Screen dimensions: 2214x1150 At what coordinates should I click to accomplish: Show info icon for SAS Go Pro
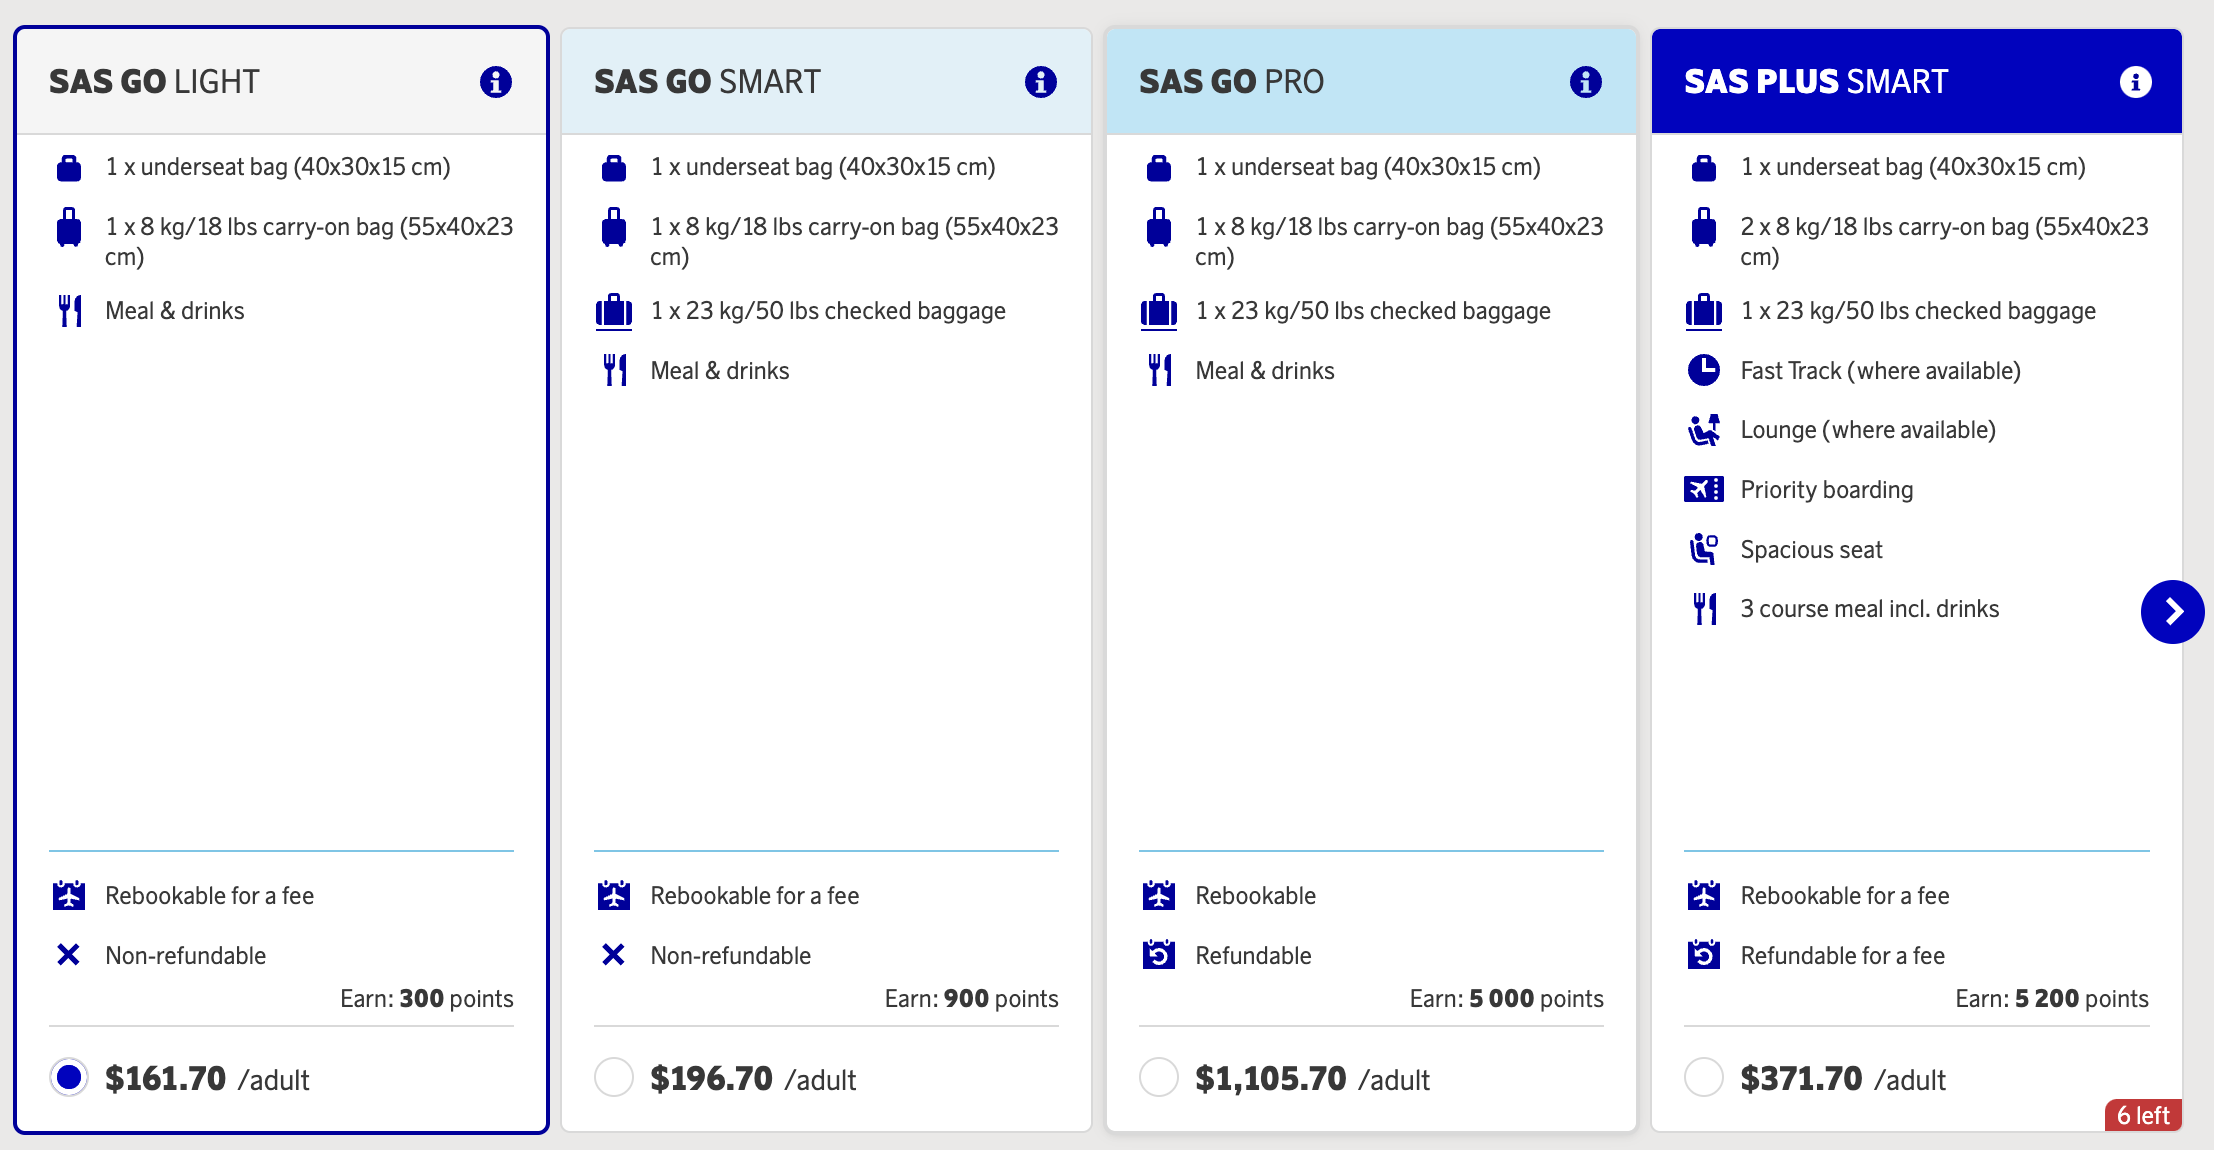point(1586,82)
